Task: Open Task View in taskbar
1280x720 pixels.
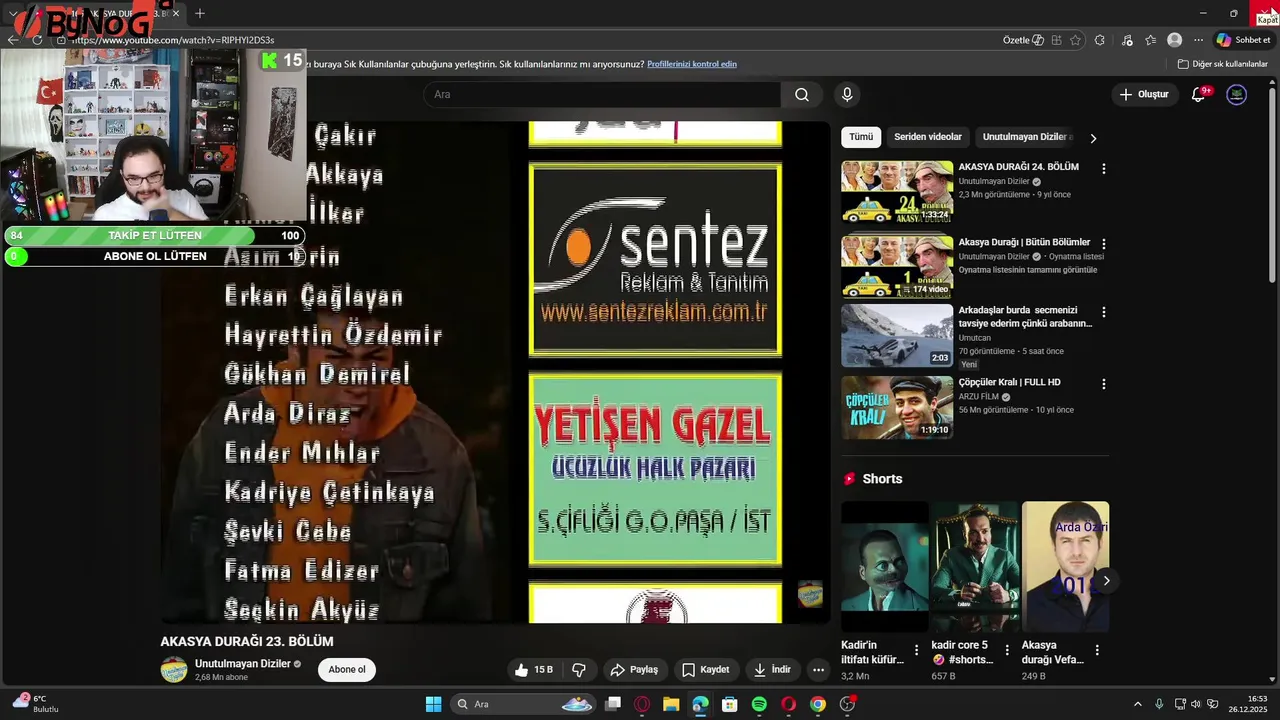Action: coord(613,704)
